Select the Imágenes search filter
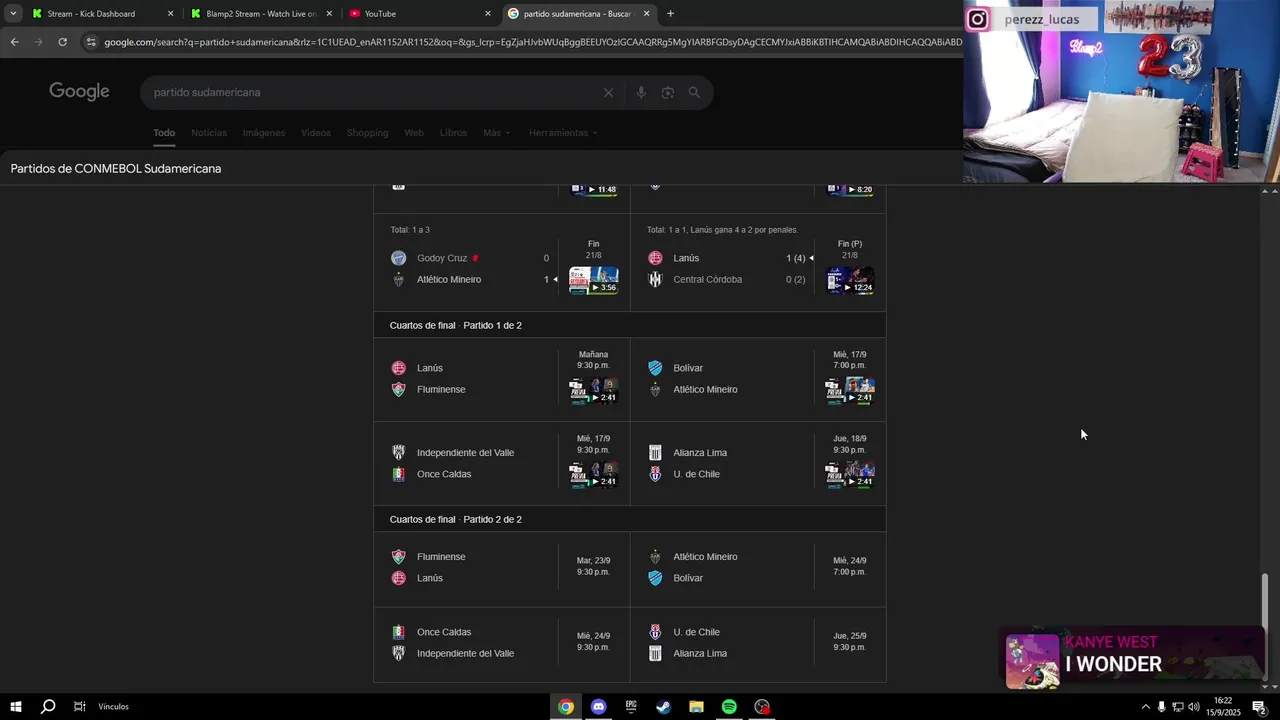Viewport: 1280px width, 720px height. click(264, 133)
